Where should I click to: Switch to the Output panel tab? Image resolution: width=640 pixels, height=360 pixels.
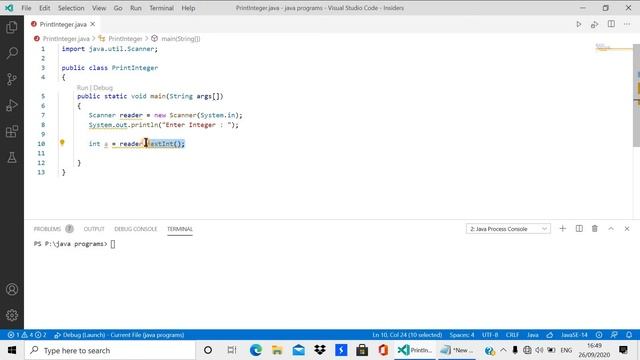click(x=94, y=229)
